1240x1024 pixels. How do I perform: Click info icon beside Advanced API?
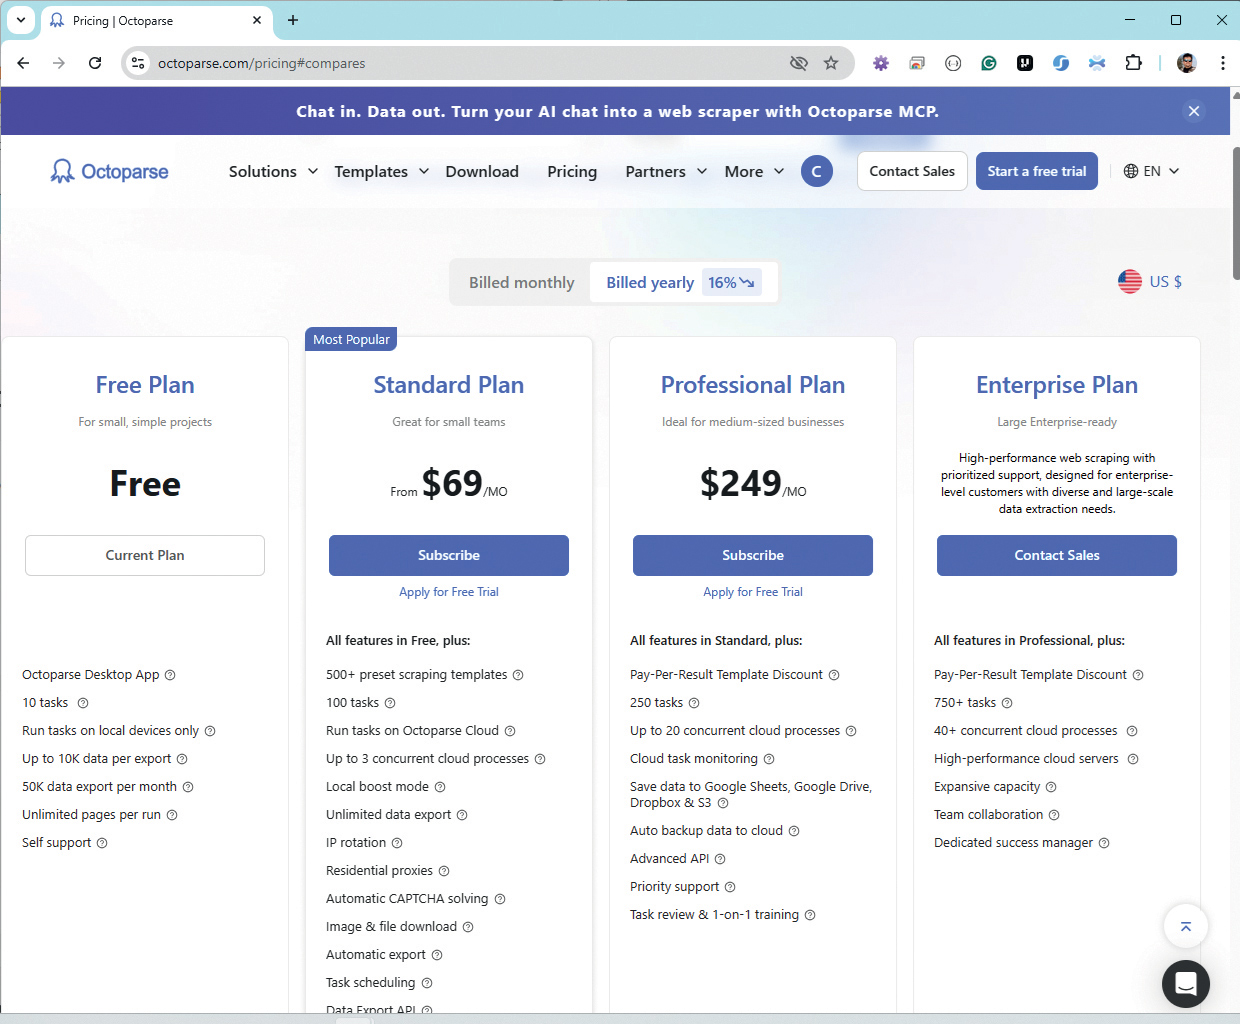point(720,859)
